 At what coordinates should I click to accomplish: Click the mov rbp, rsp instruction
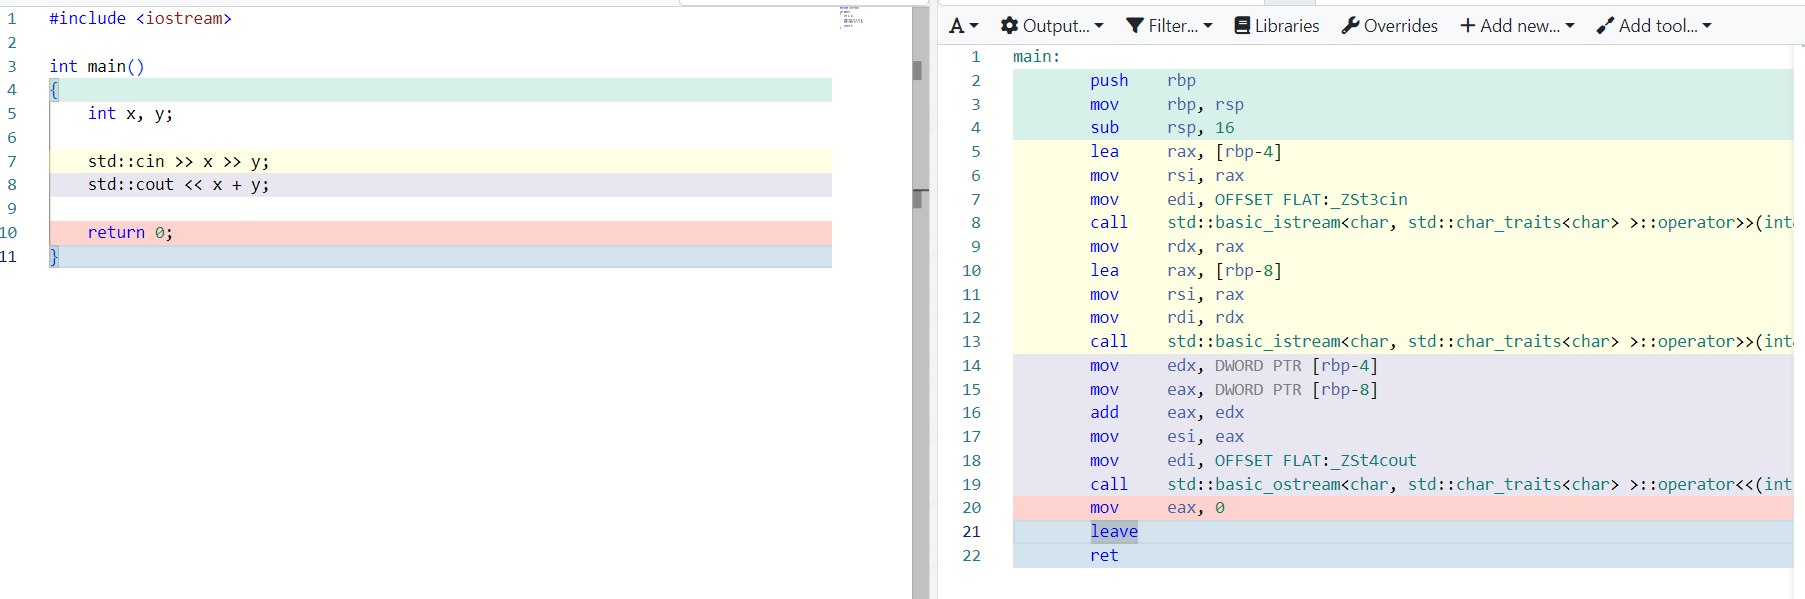point(1167,105)
